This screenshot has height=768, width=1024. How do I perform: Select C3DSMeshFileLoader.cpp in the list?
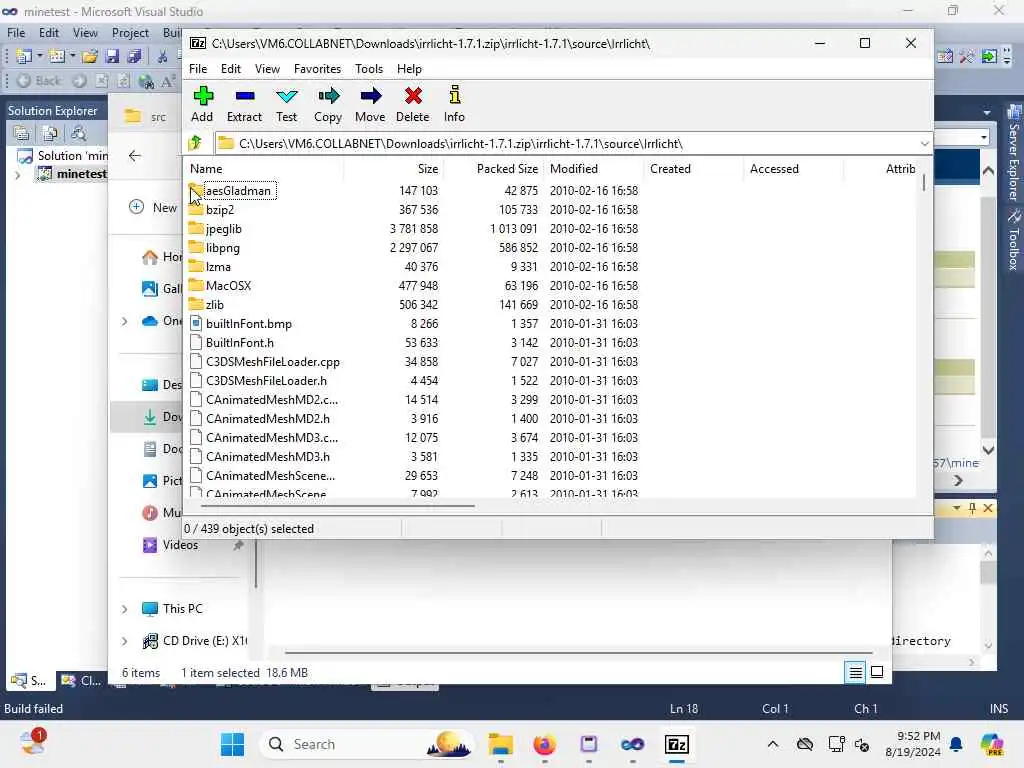272,361
